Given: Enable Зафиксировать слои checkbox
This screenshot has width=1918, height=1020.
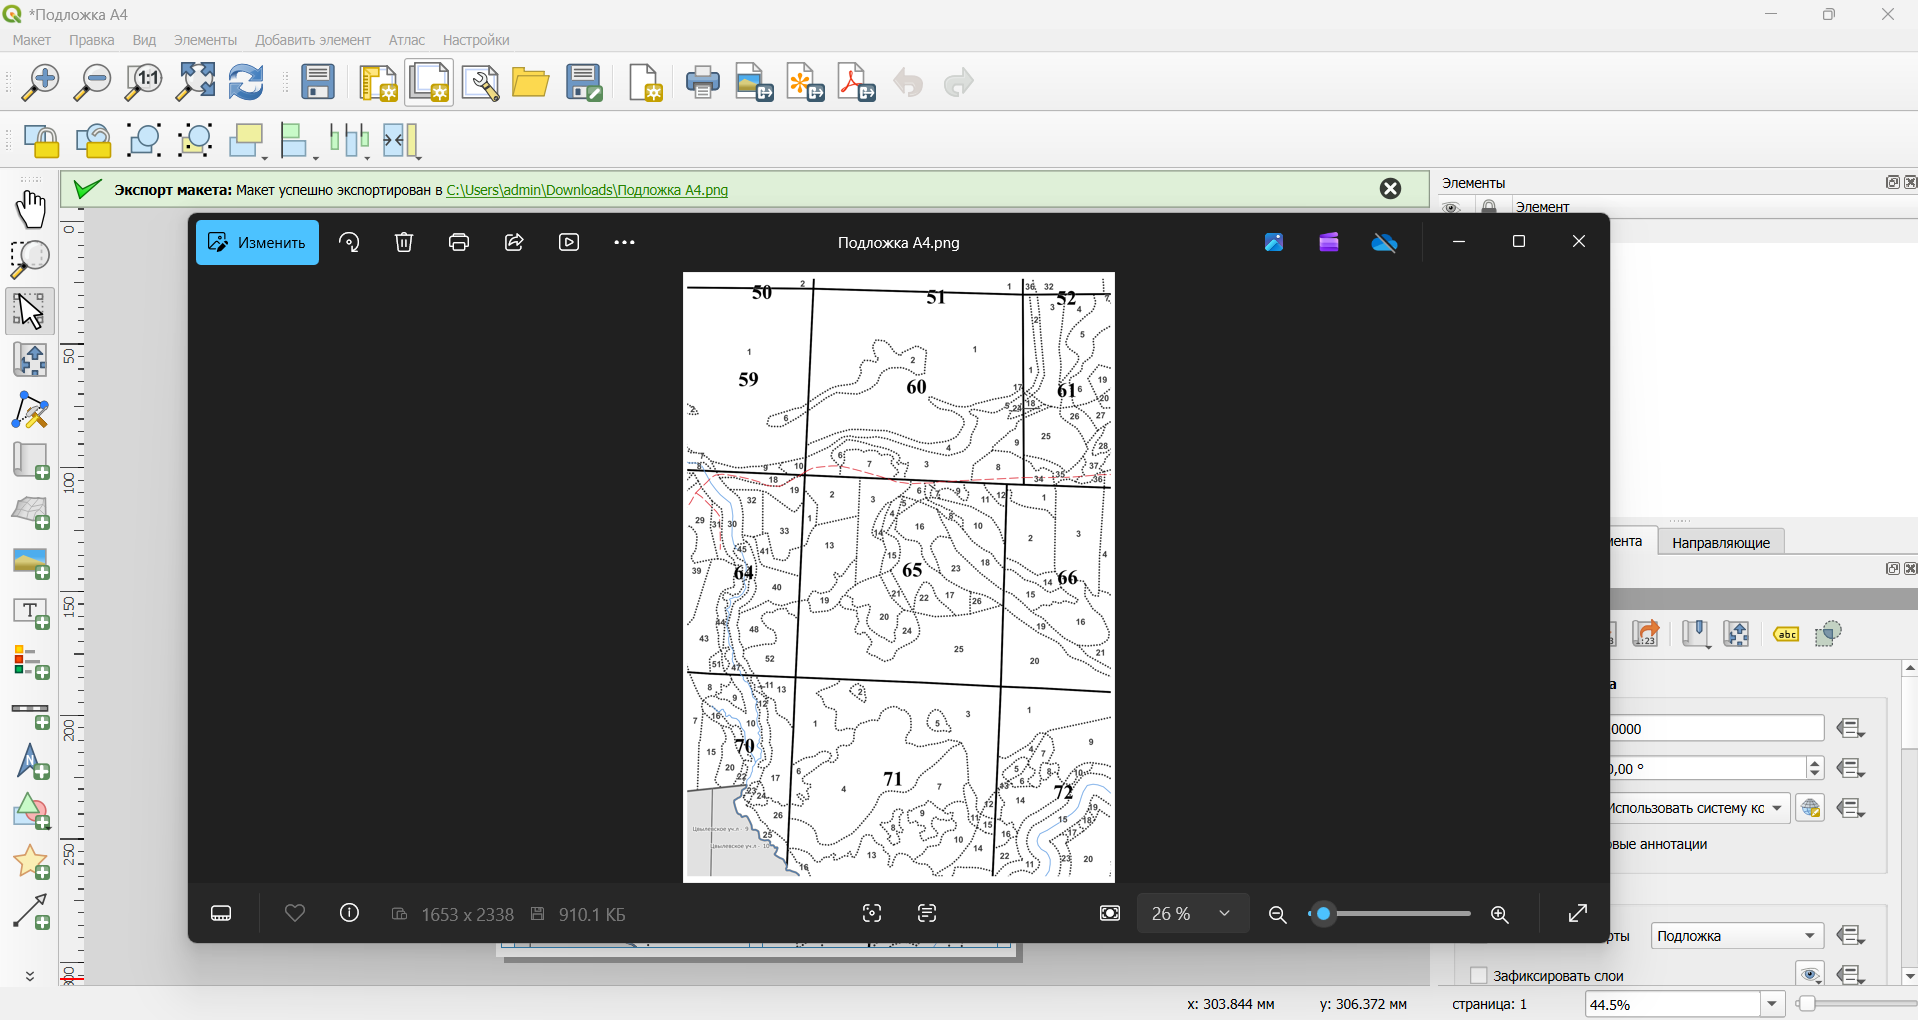Looking at the screenshot, I should [1479, 976].
